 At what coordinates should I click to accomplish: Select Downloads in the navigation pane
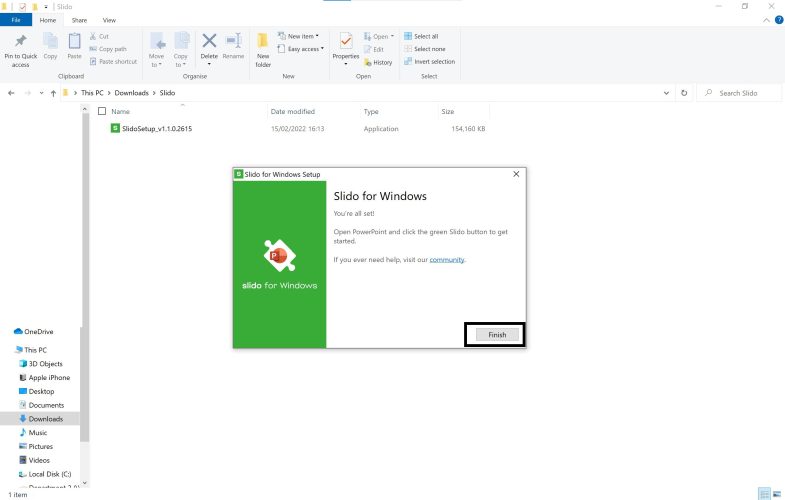pos(46,419)
